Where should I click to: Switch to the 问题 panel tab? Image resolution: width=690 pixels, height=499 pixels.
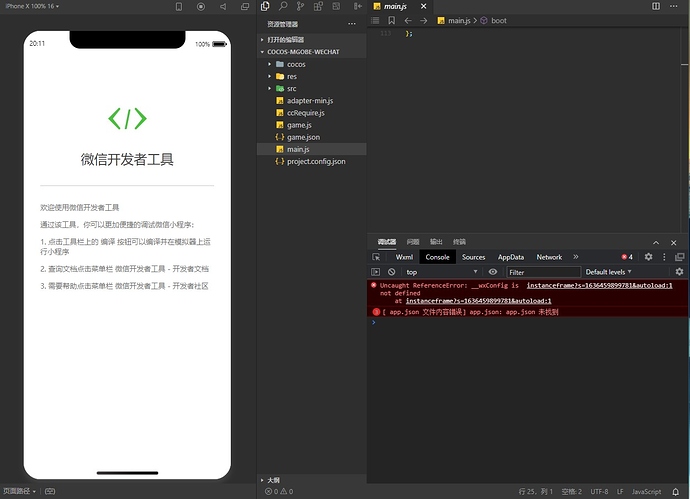coord(413,242)
